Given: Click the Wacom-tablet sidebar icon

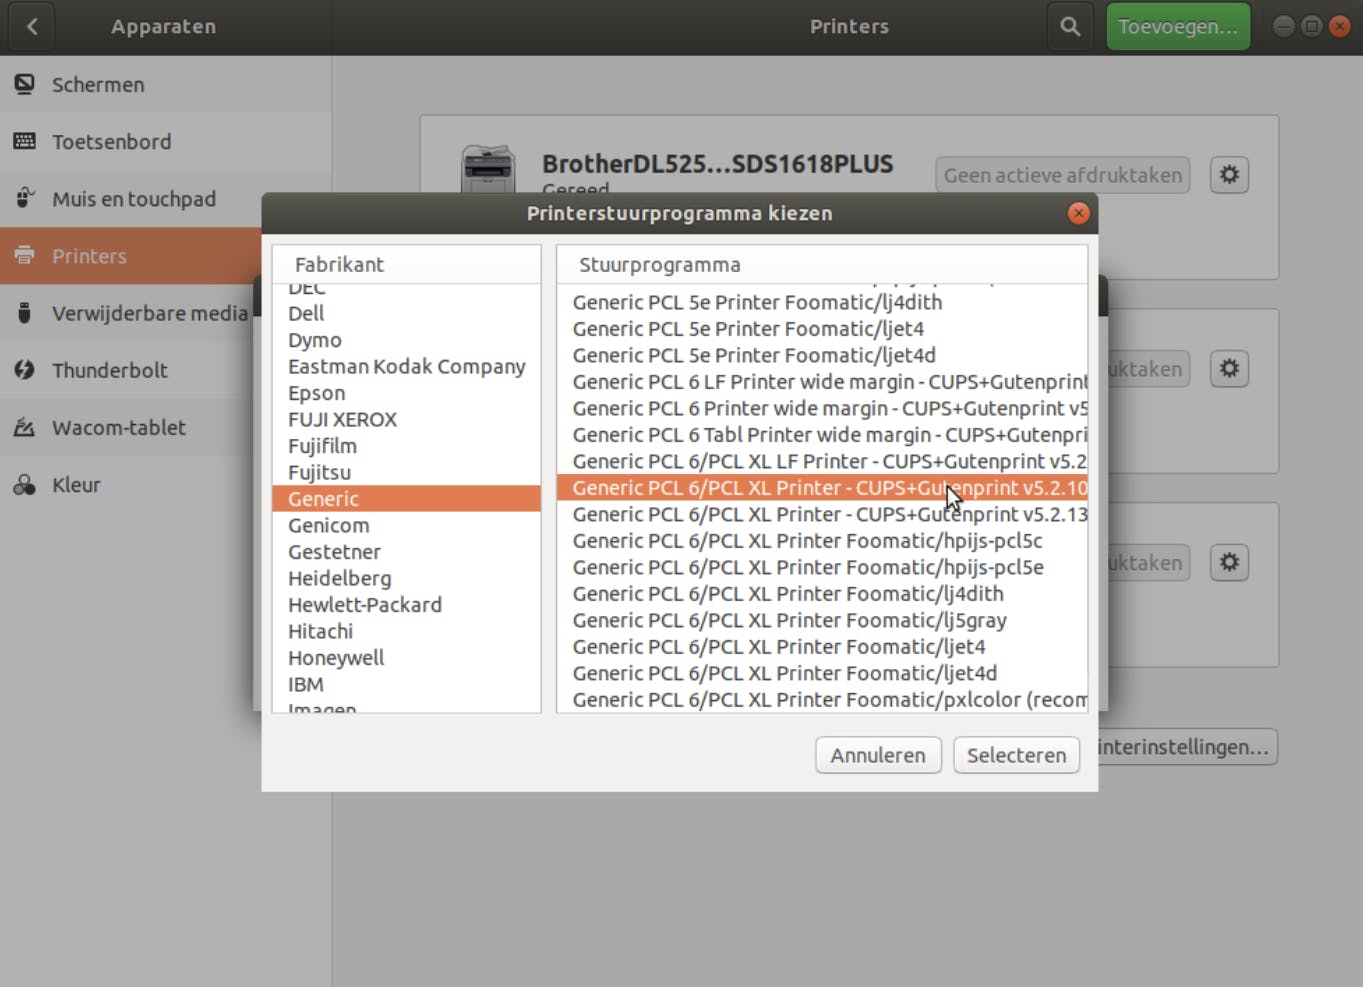Looking at the screenshot, I should [x=24, y=427].
